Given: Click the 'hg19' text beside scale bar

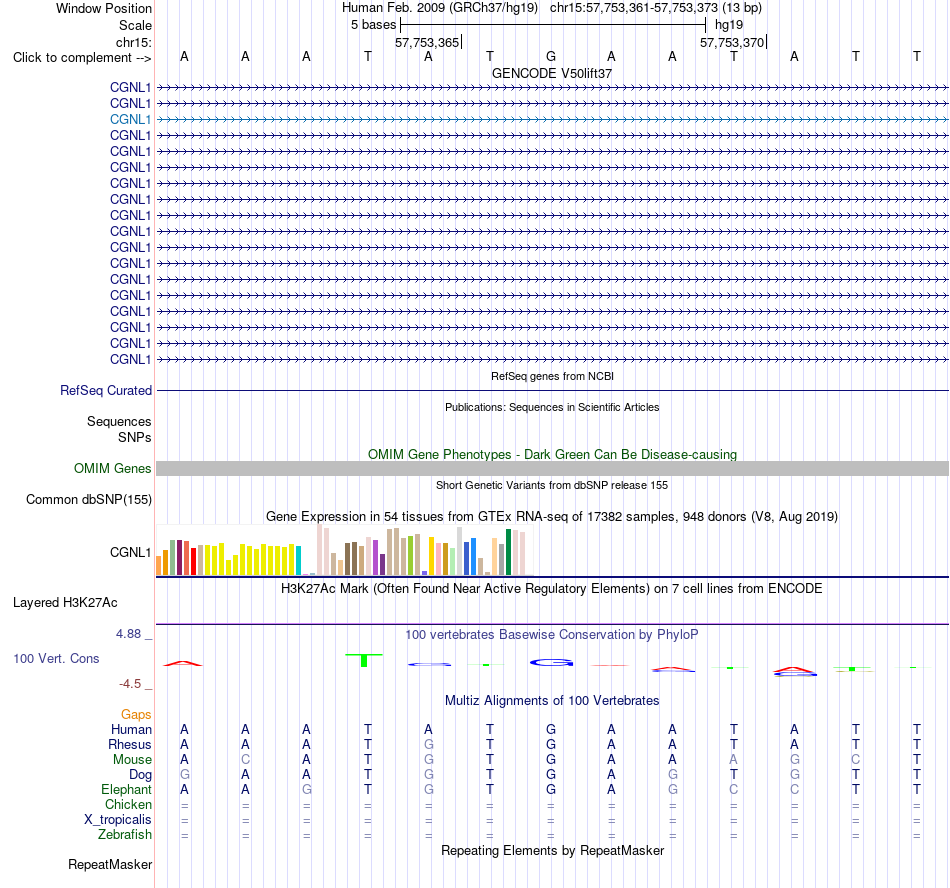Looking at the screenshot, I should coord(729,25).
